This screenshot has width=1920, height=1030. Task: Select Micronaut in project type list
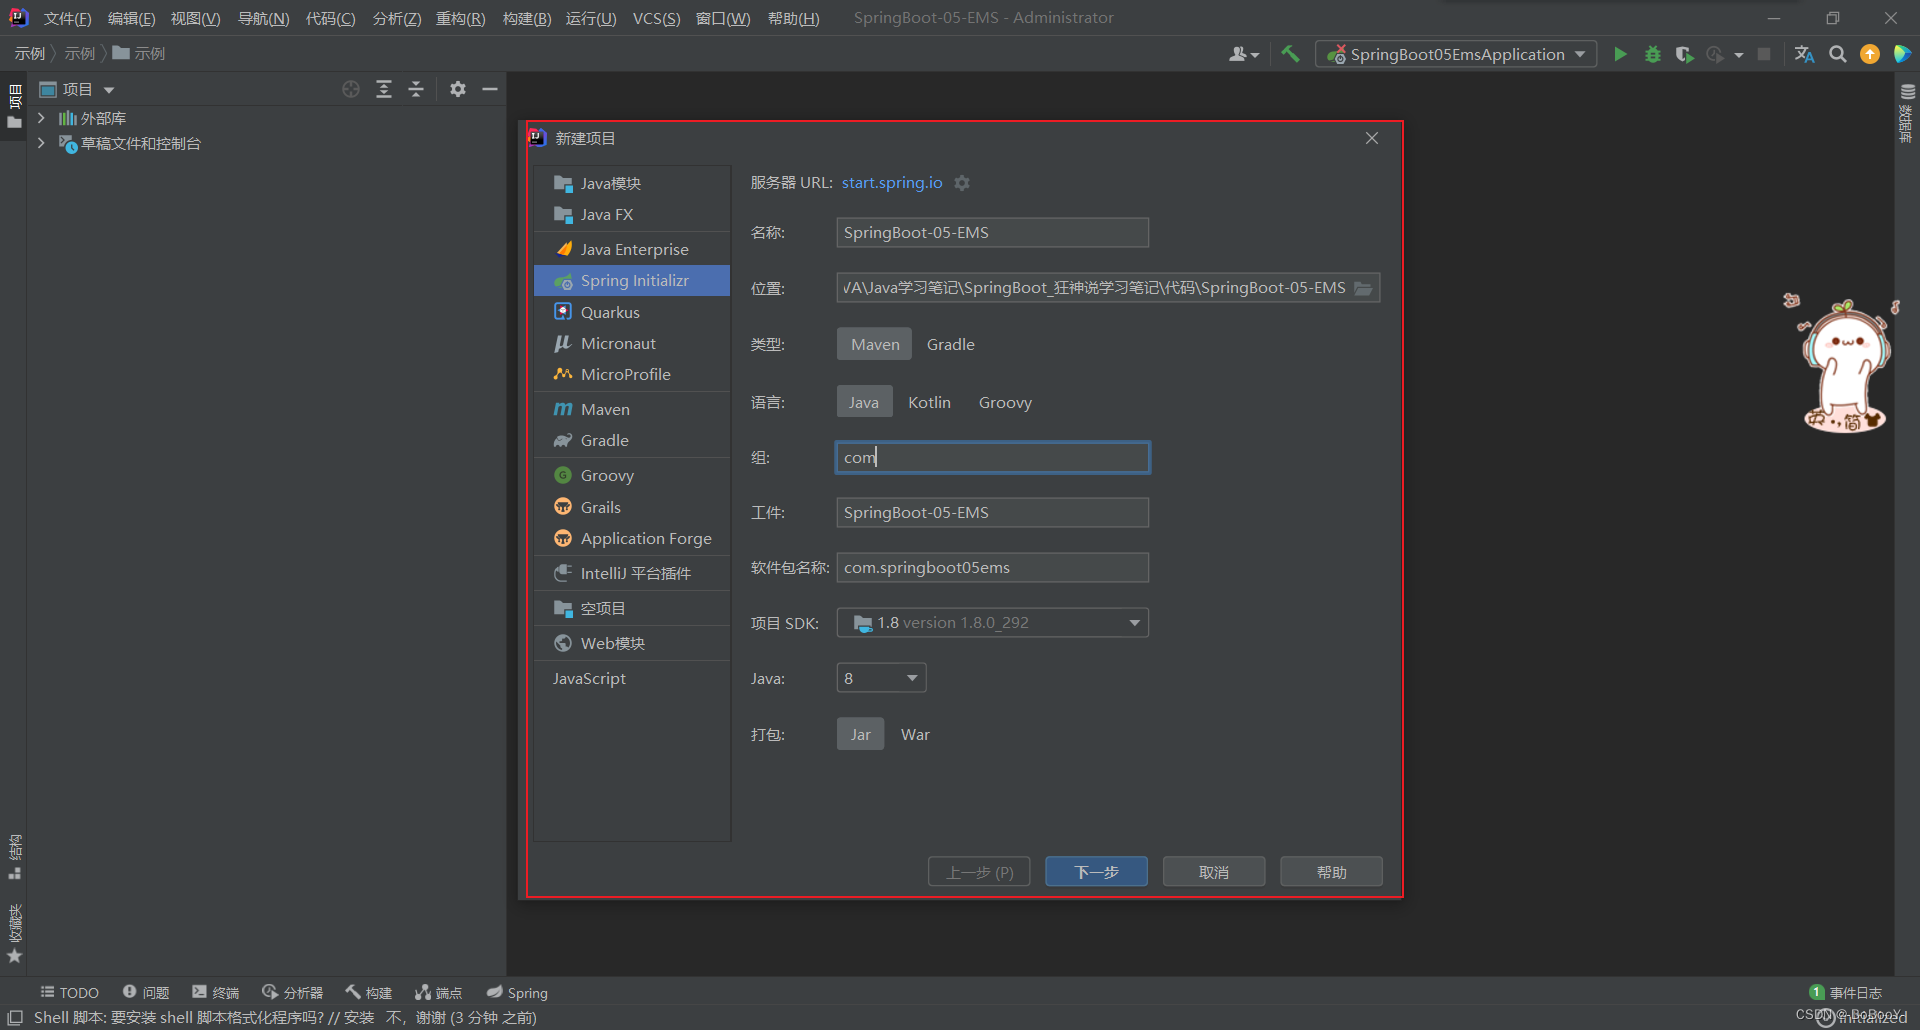[632, 343]
